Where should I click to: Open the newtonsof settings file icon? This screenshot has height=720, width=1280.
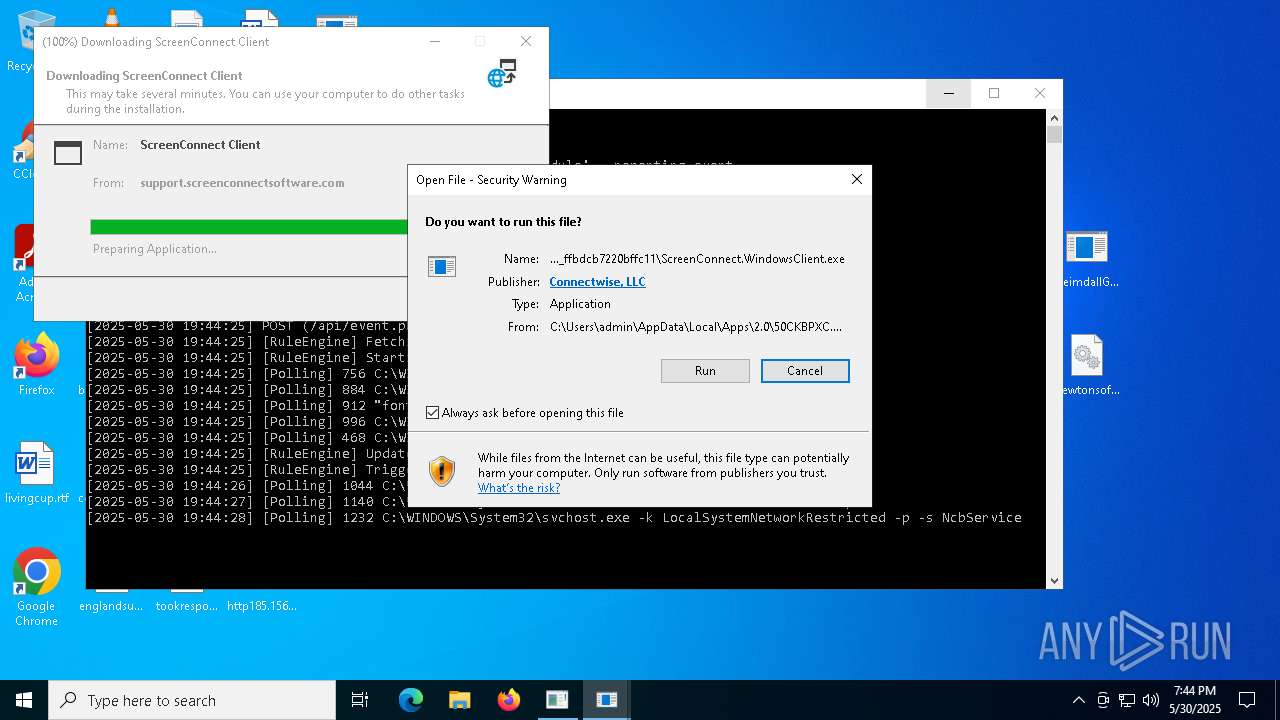pos(1088,366)
